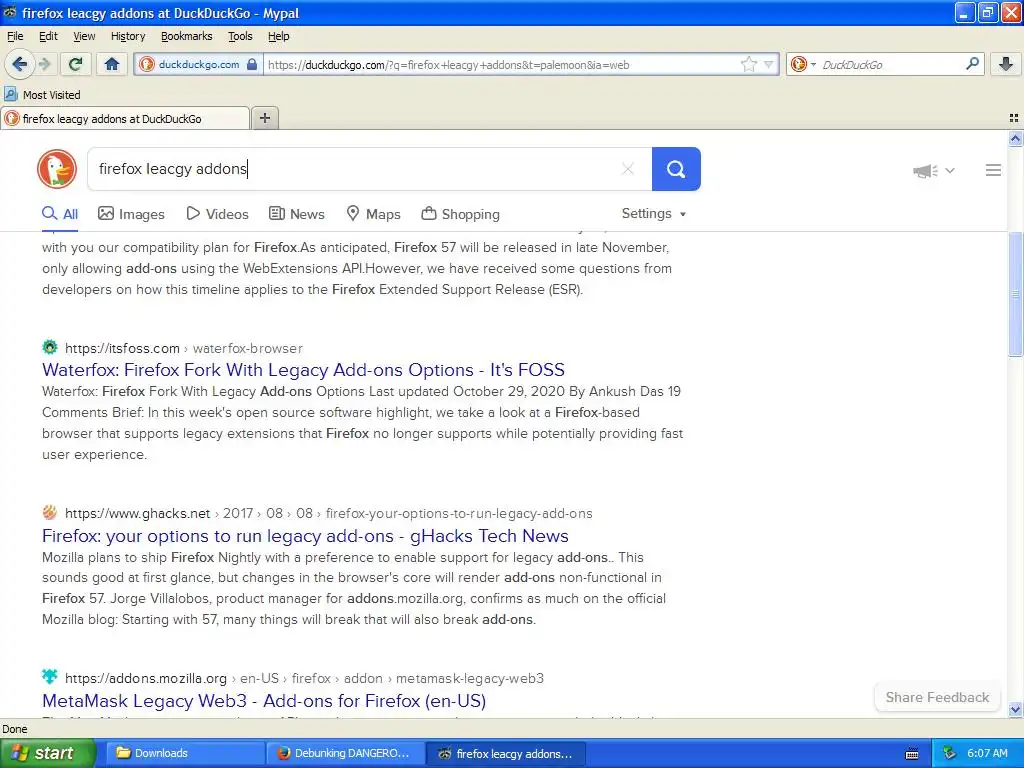Select the firefox leacgy addons tab
This screenshot has height=768, width=1024.
pos(124,119)
